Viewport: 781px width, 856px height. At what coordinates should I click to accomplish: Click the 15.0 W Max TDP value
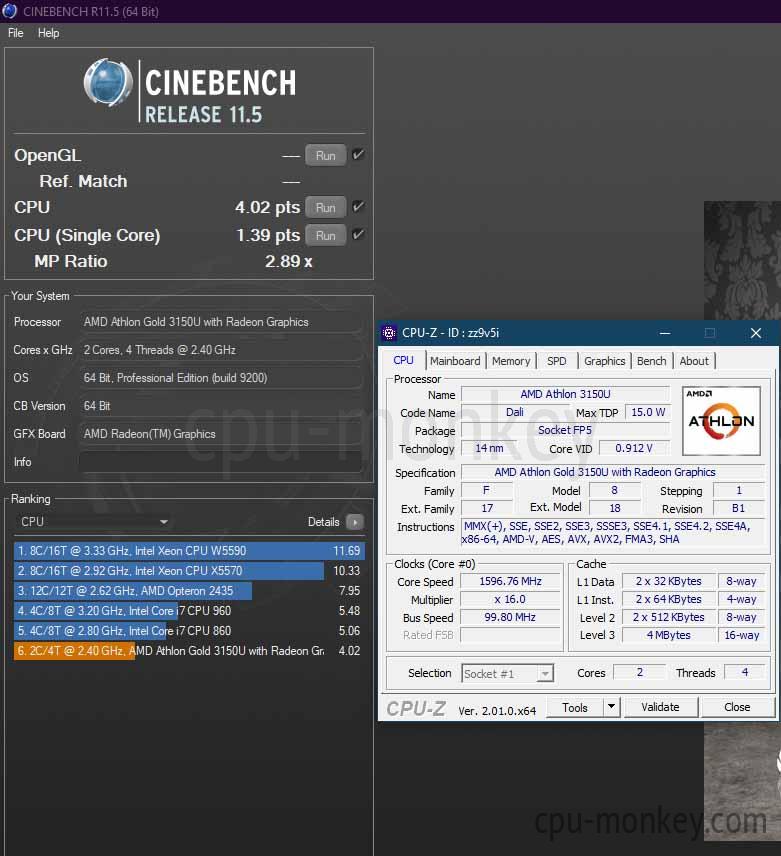point(648,412)
